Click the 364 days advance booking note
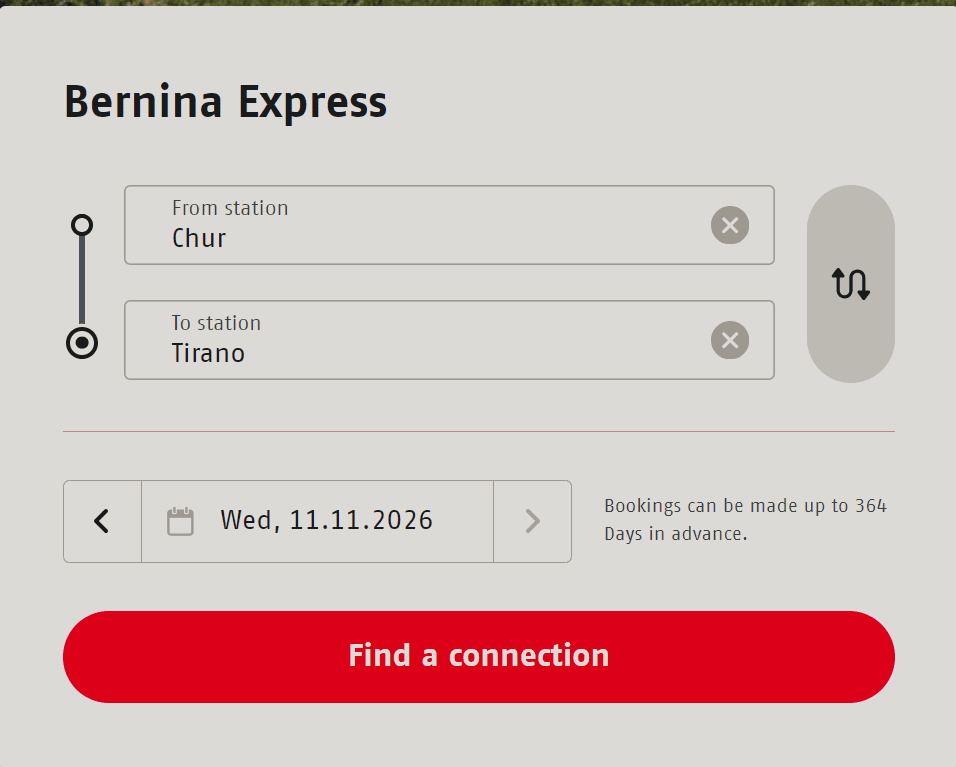This screenshot has height=767, width=956. (745, 520)
